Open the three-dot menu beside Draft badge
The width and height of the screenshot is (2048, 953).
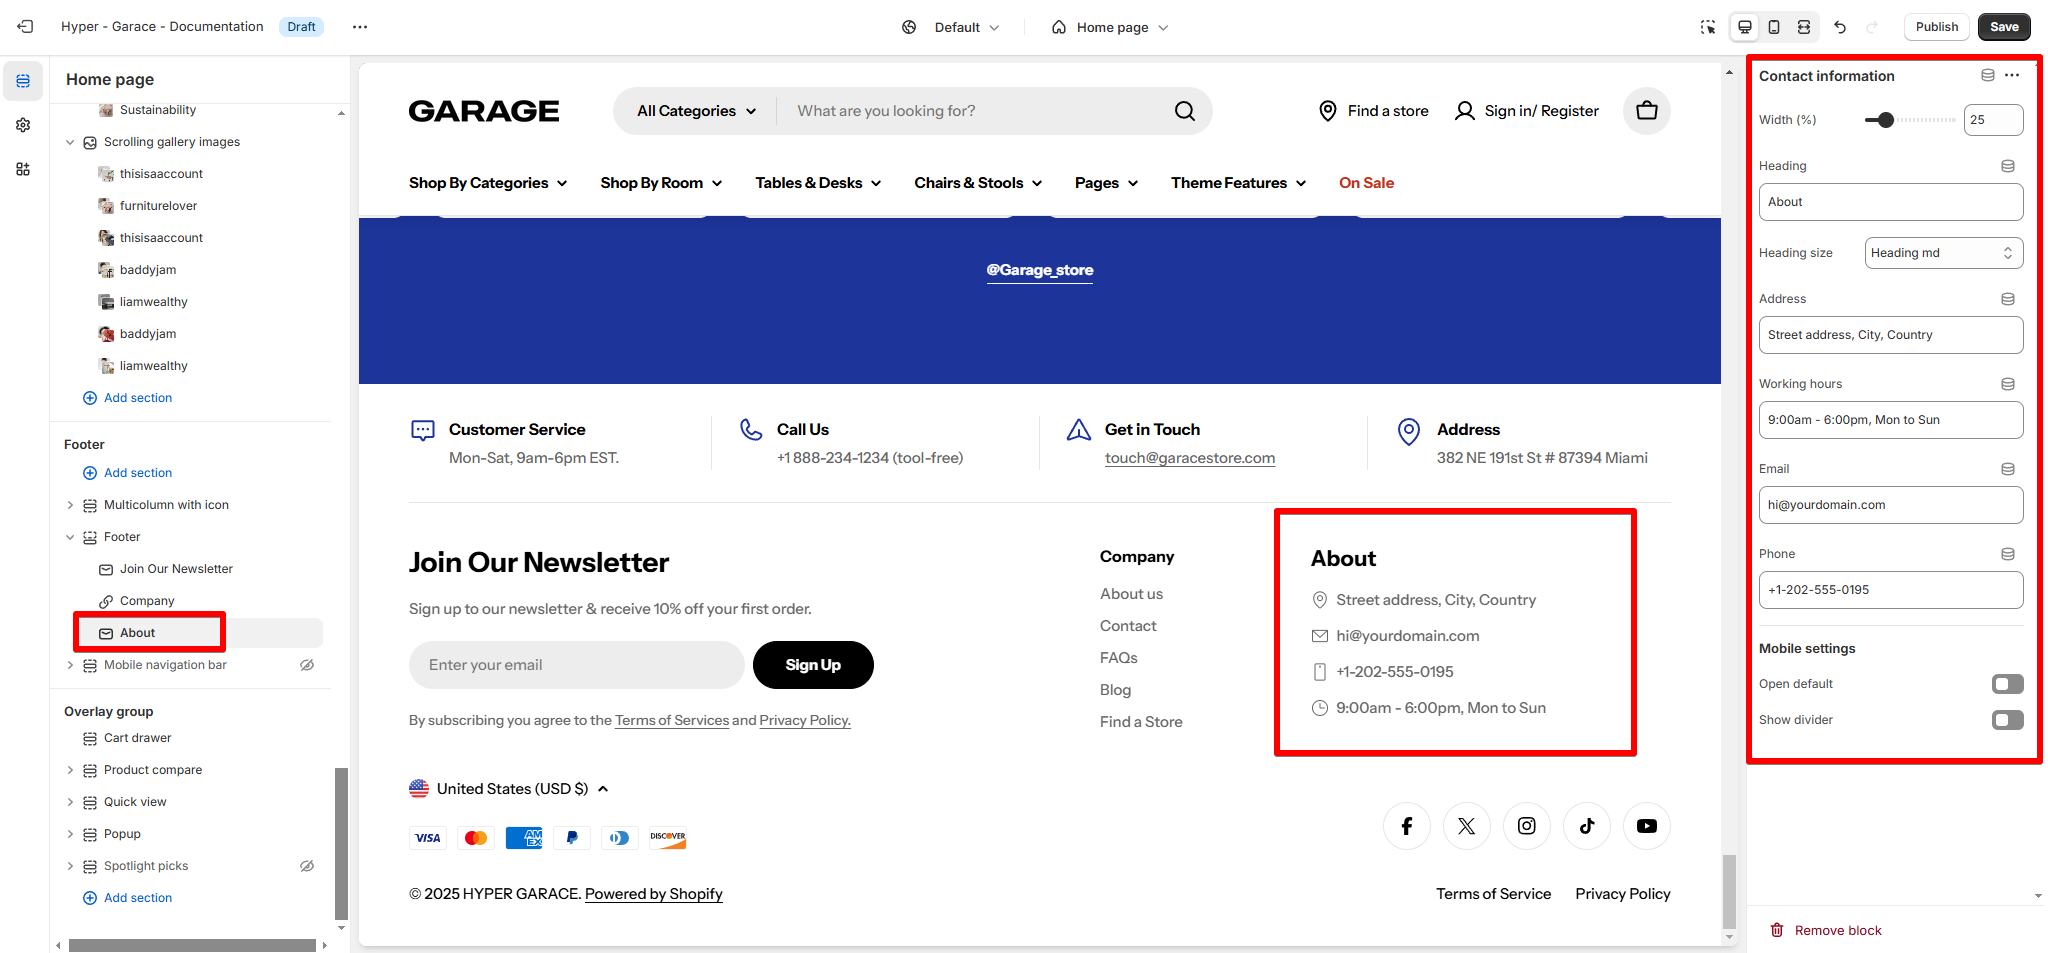(360, 27)
